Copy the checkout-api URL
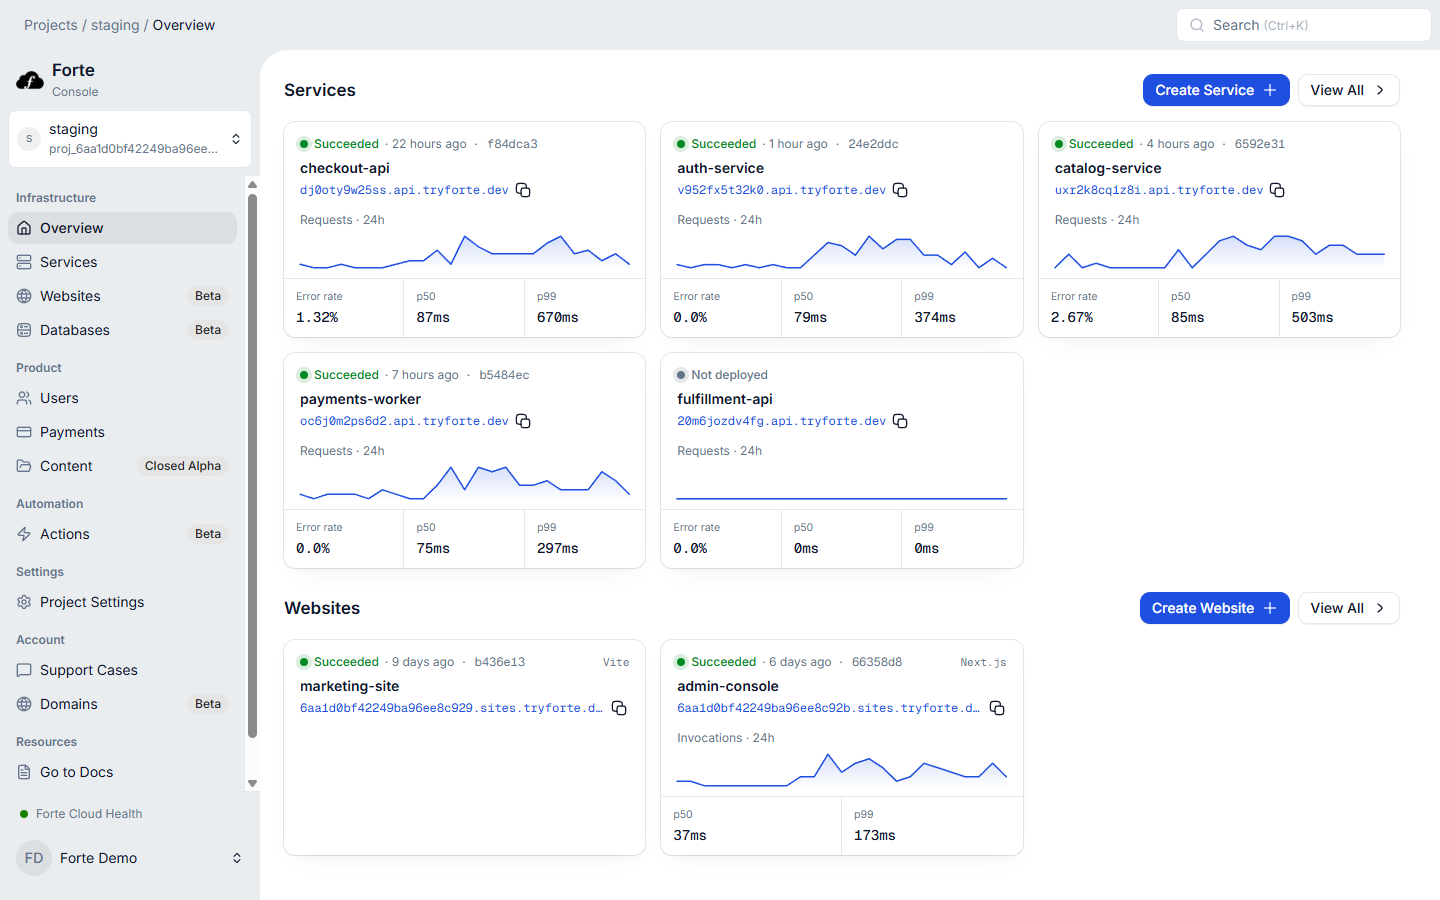Screen dimensions: 1440x900 pyautogui.click(x=523, y=190)
